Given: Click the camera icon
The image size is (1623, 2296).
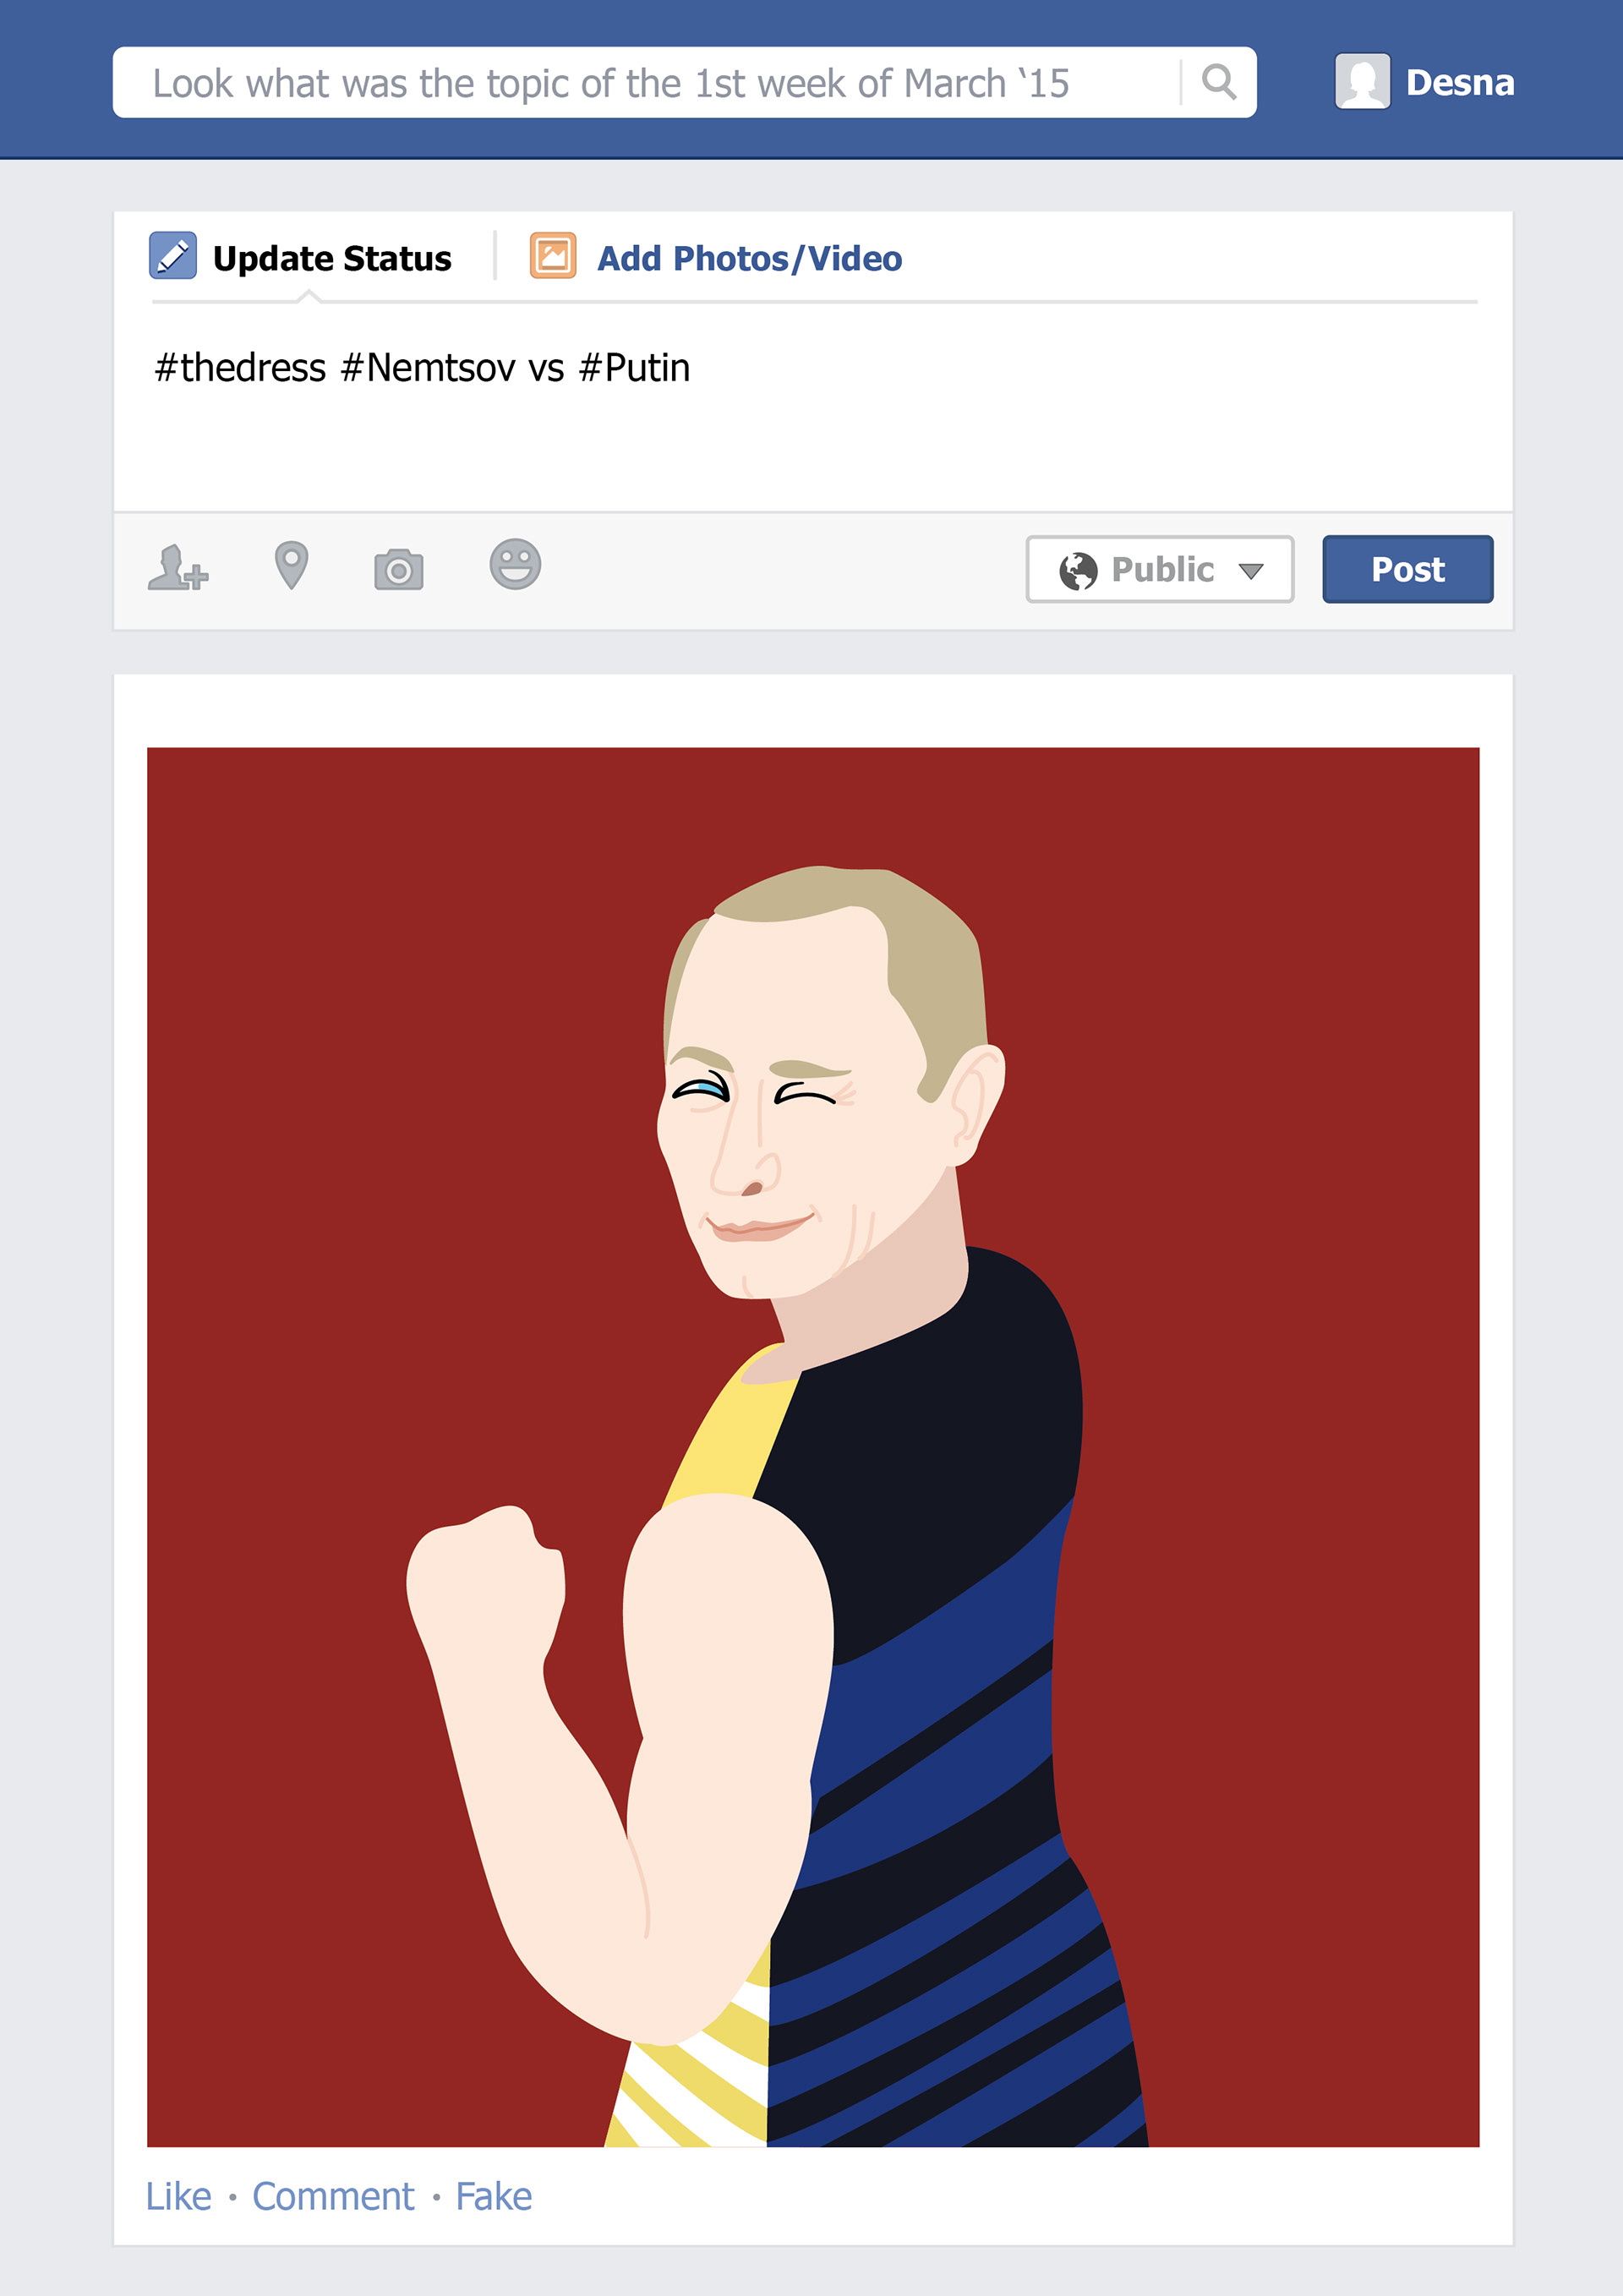Looking at the screenshot, I should [x=398, y=569].
